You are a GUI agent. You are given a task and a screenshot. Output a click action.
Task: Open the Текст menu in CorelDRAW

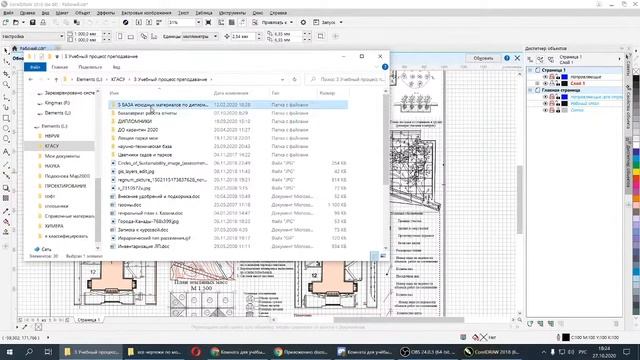pyautogui.click(x=183, y=13)
